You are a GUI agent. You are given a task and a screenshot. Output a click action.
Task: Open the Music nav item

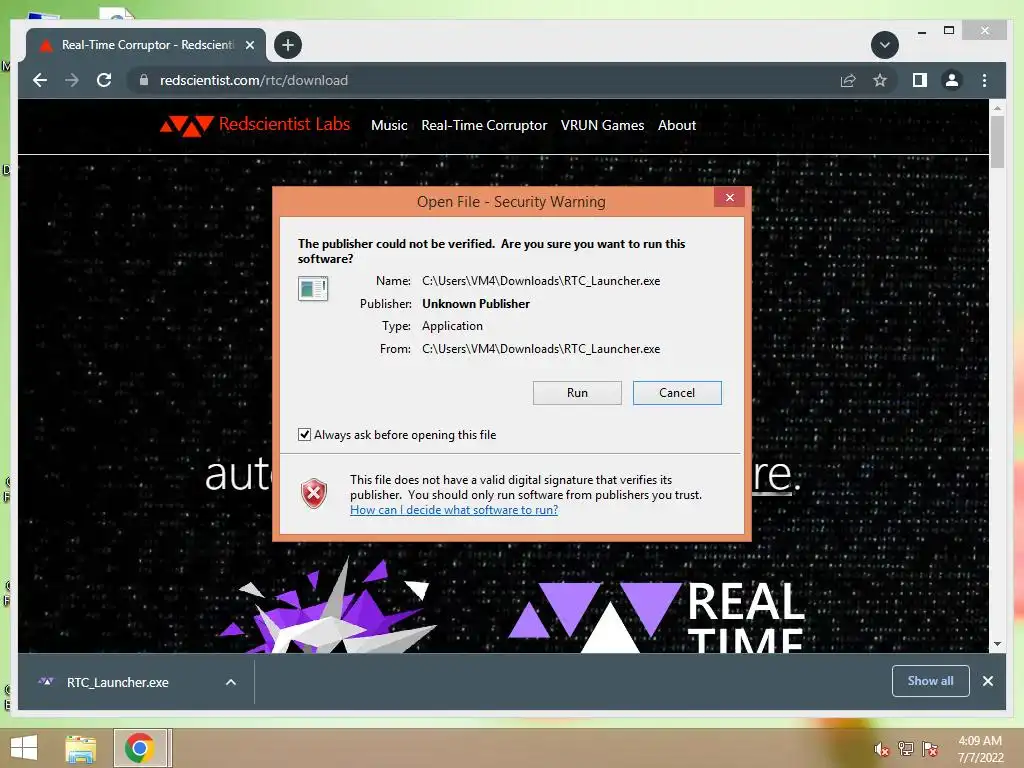tap(389, 125)
